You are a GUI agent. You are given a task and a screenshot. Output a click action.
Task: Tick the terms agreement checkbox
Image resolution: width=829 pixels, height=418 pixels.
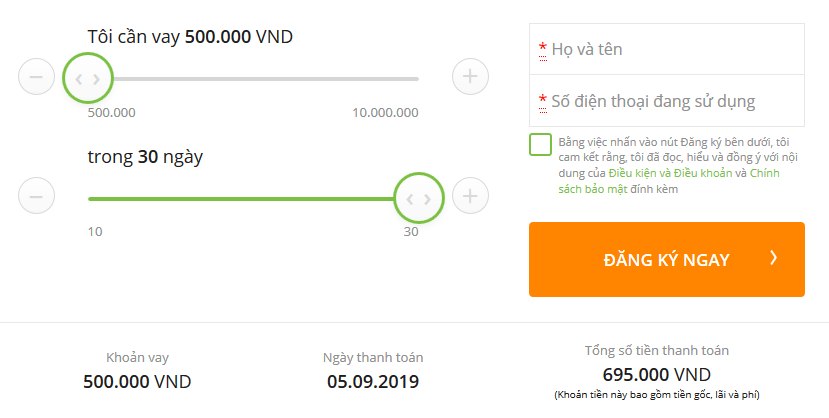541,145
